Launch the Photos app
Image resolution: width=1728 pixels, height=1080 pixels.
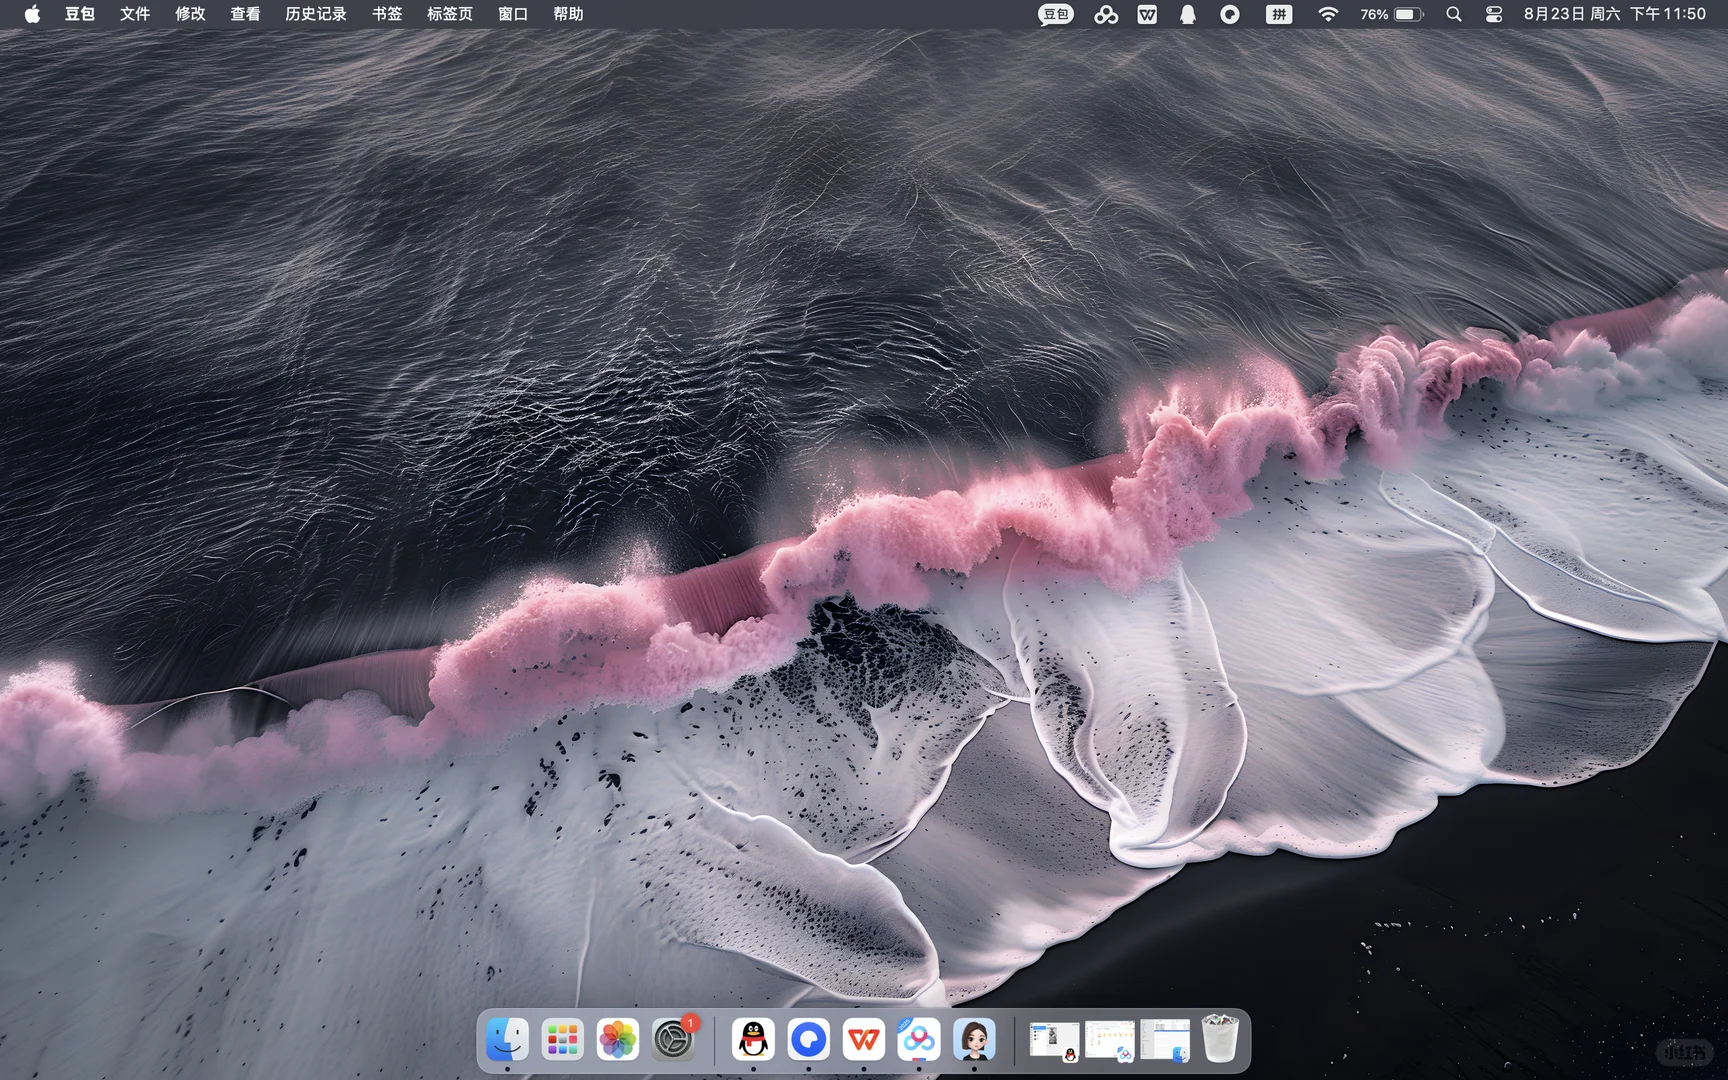tap(618, 1040)
